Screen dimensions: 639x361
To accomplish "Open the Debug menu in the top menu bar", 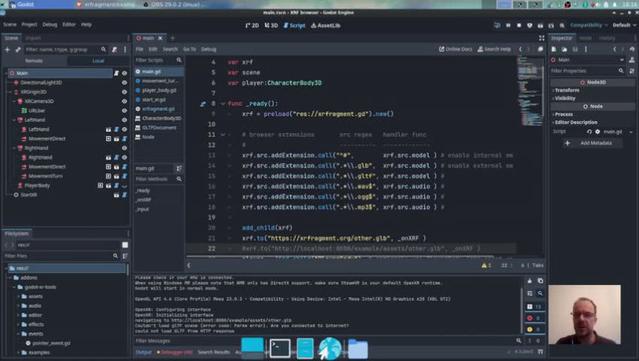I will pyautogui.click(x=50, y=25).
